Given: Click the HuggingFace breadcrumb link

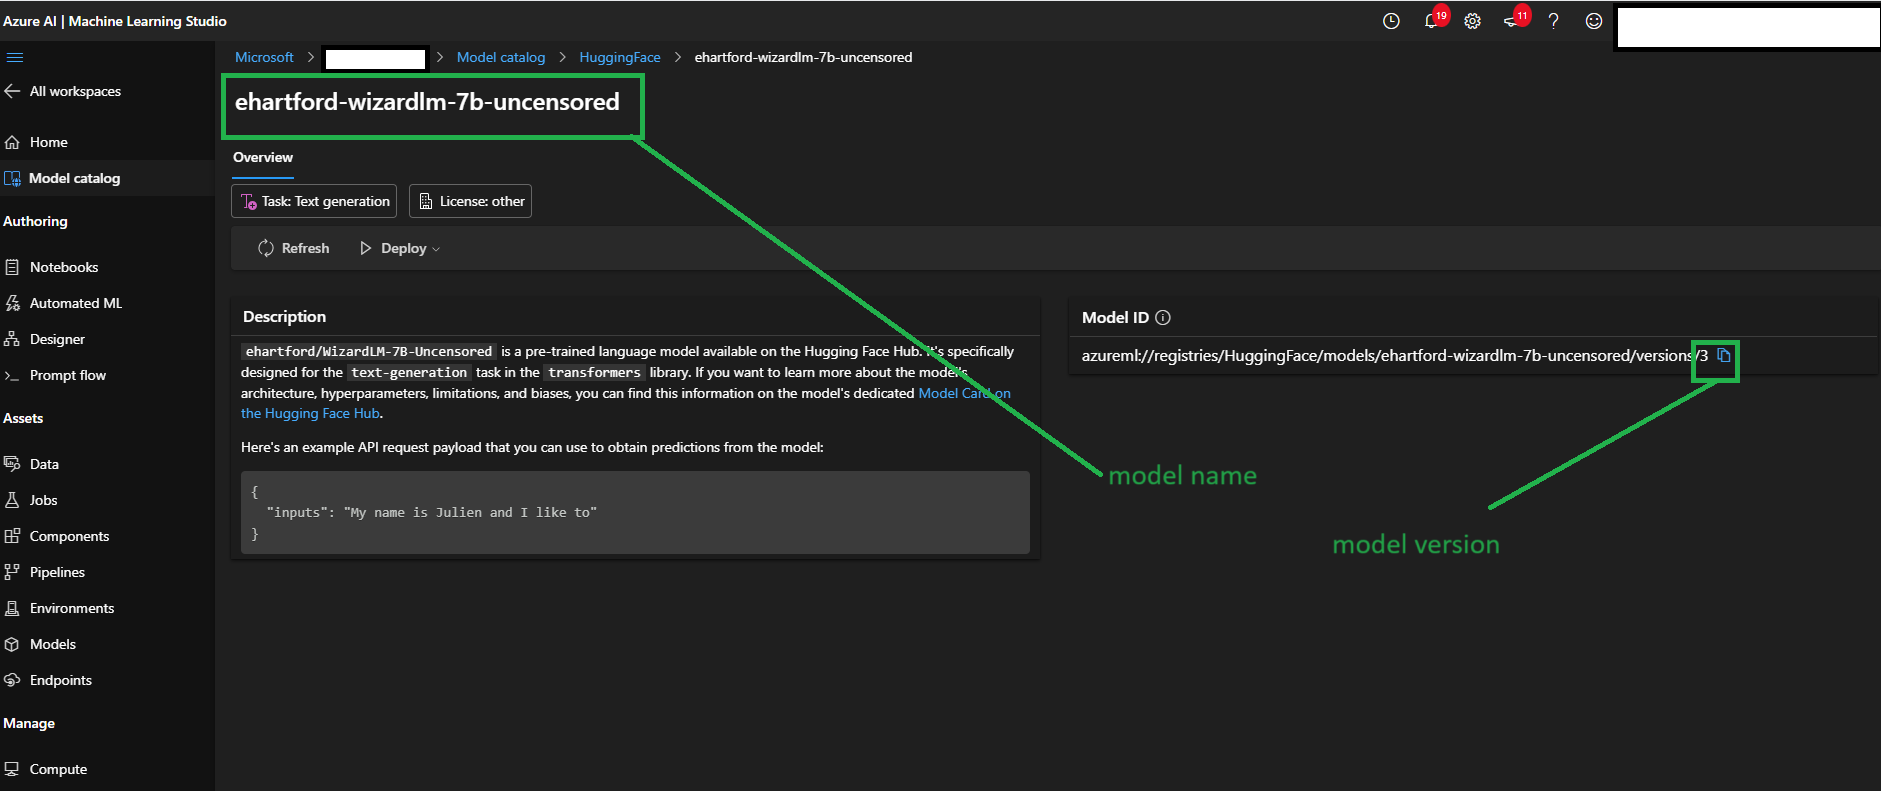Looking at the screenshot, I should click(620, 57).
